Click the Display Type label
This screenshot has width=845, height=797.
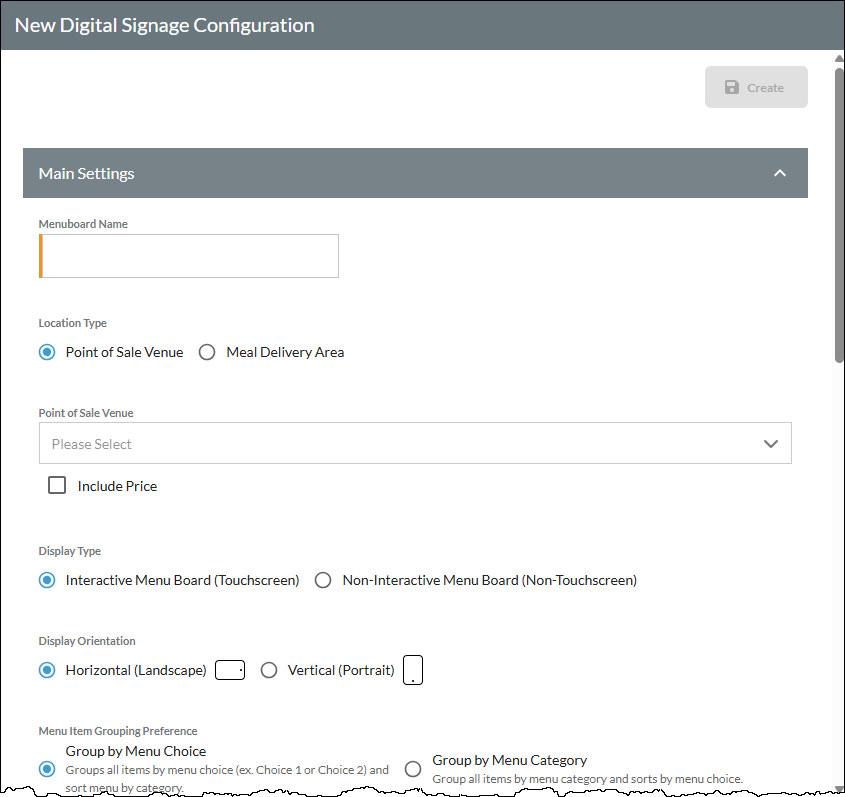coord(70,551)
